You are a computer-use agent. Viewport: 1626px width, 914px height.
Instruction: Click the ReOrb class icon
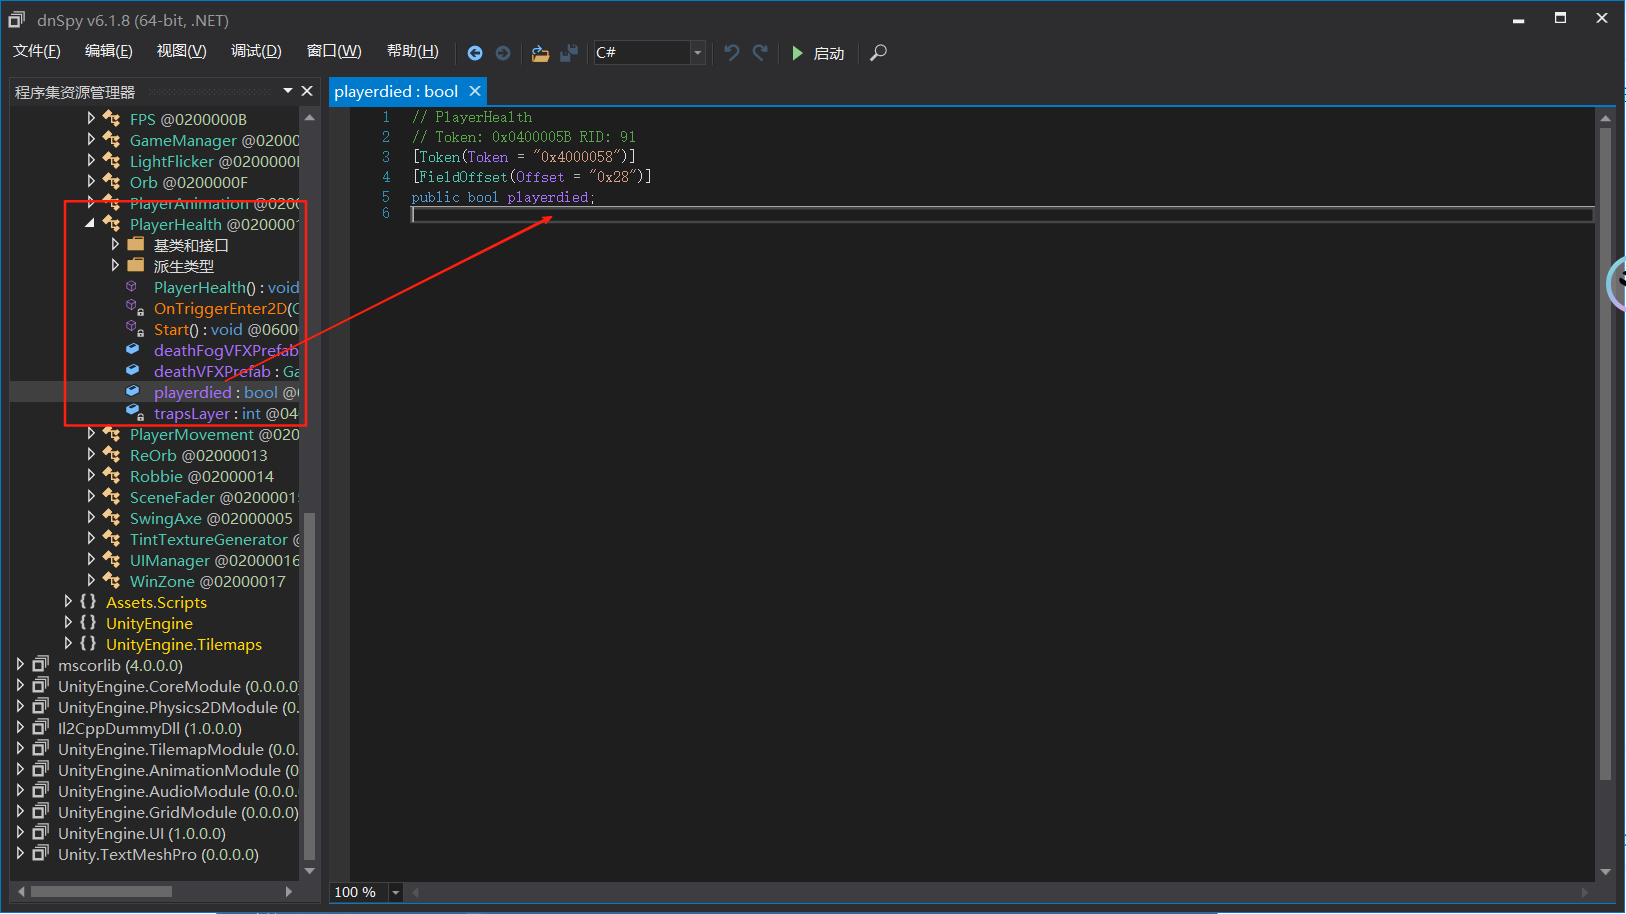pos(112,455)
